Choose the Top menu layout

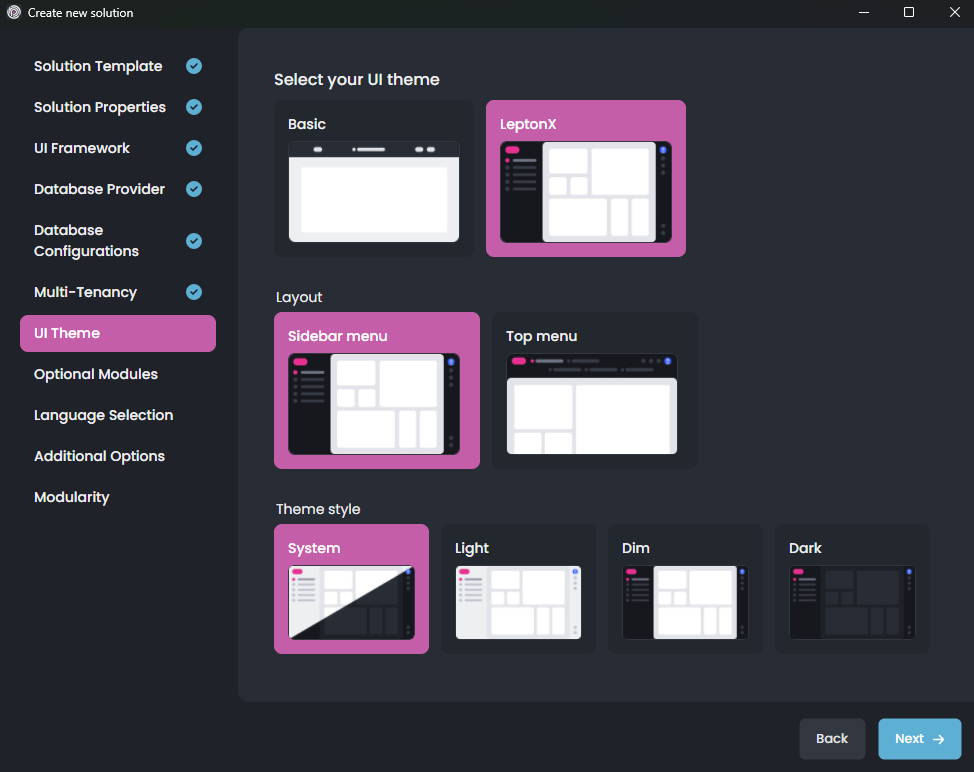point(593,390)
